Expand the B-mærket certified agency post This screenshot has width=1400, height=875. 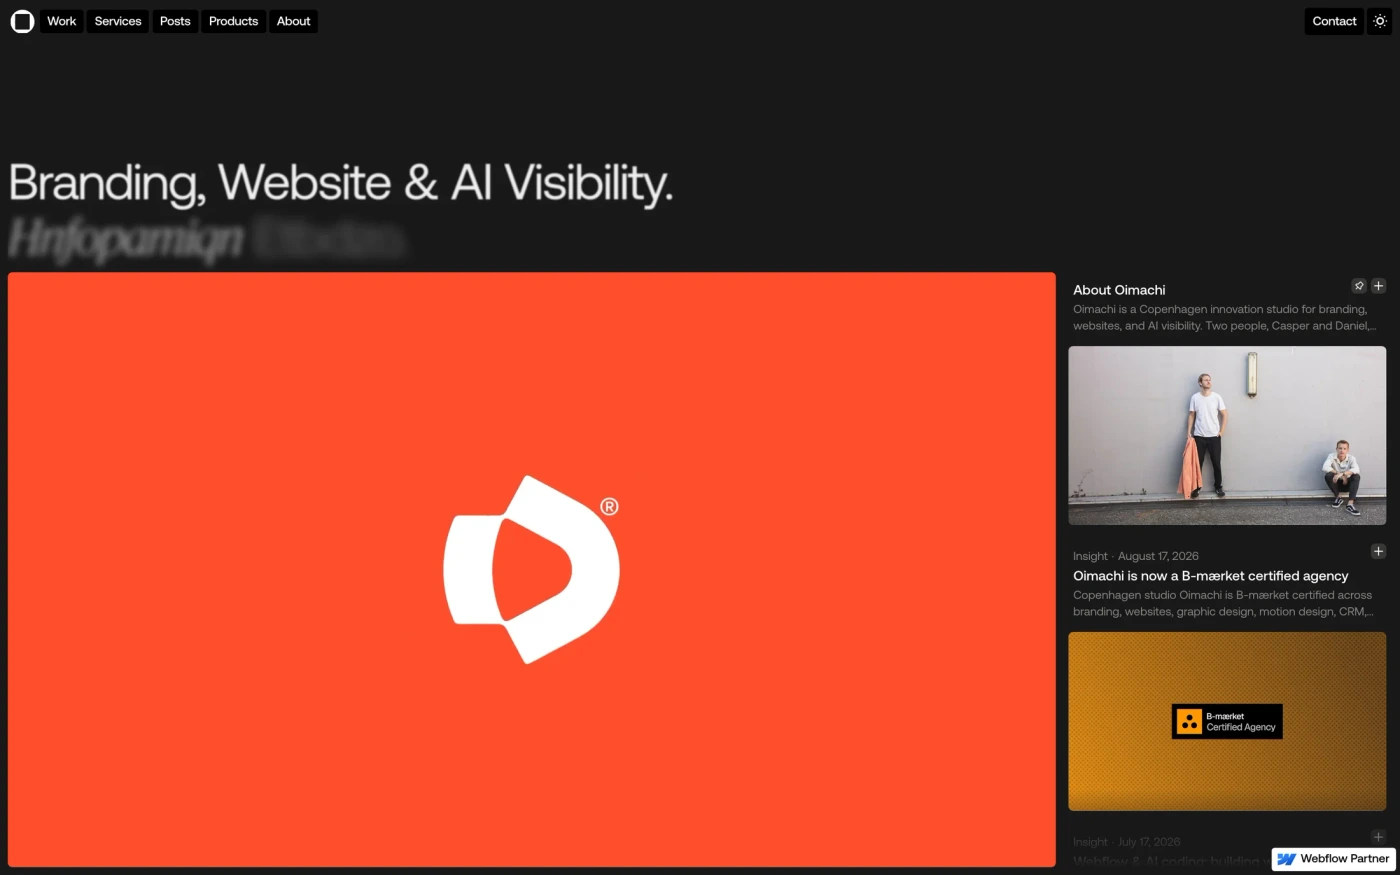point(1378,551)
